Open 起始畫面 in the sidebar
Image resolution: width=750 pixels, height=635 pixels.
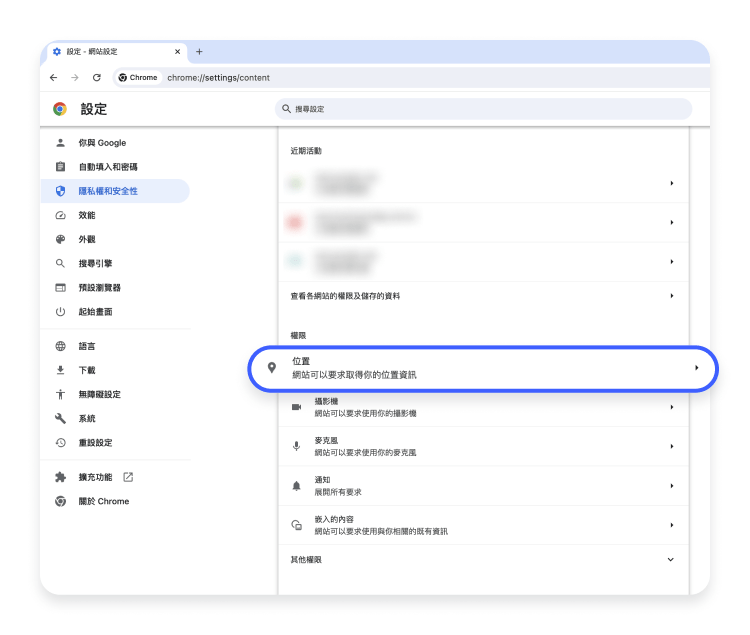[x=115, y=312]
